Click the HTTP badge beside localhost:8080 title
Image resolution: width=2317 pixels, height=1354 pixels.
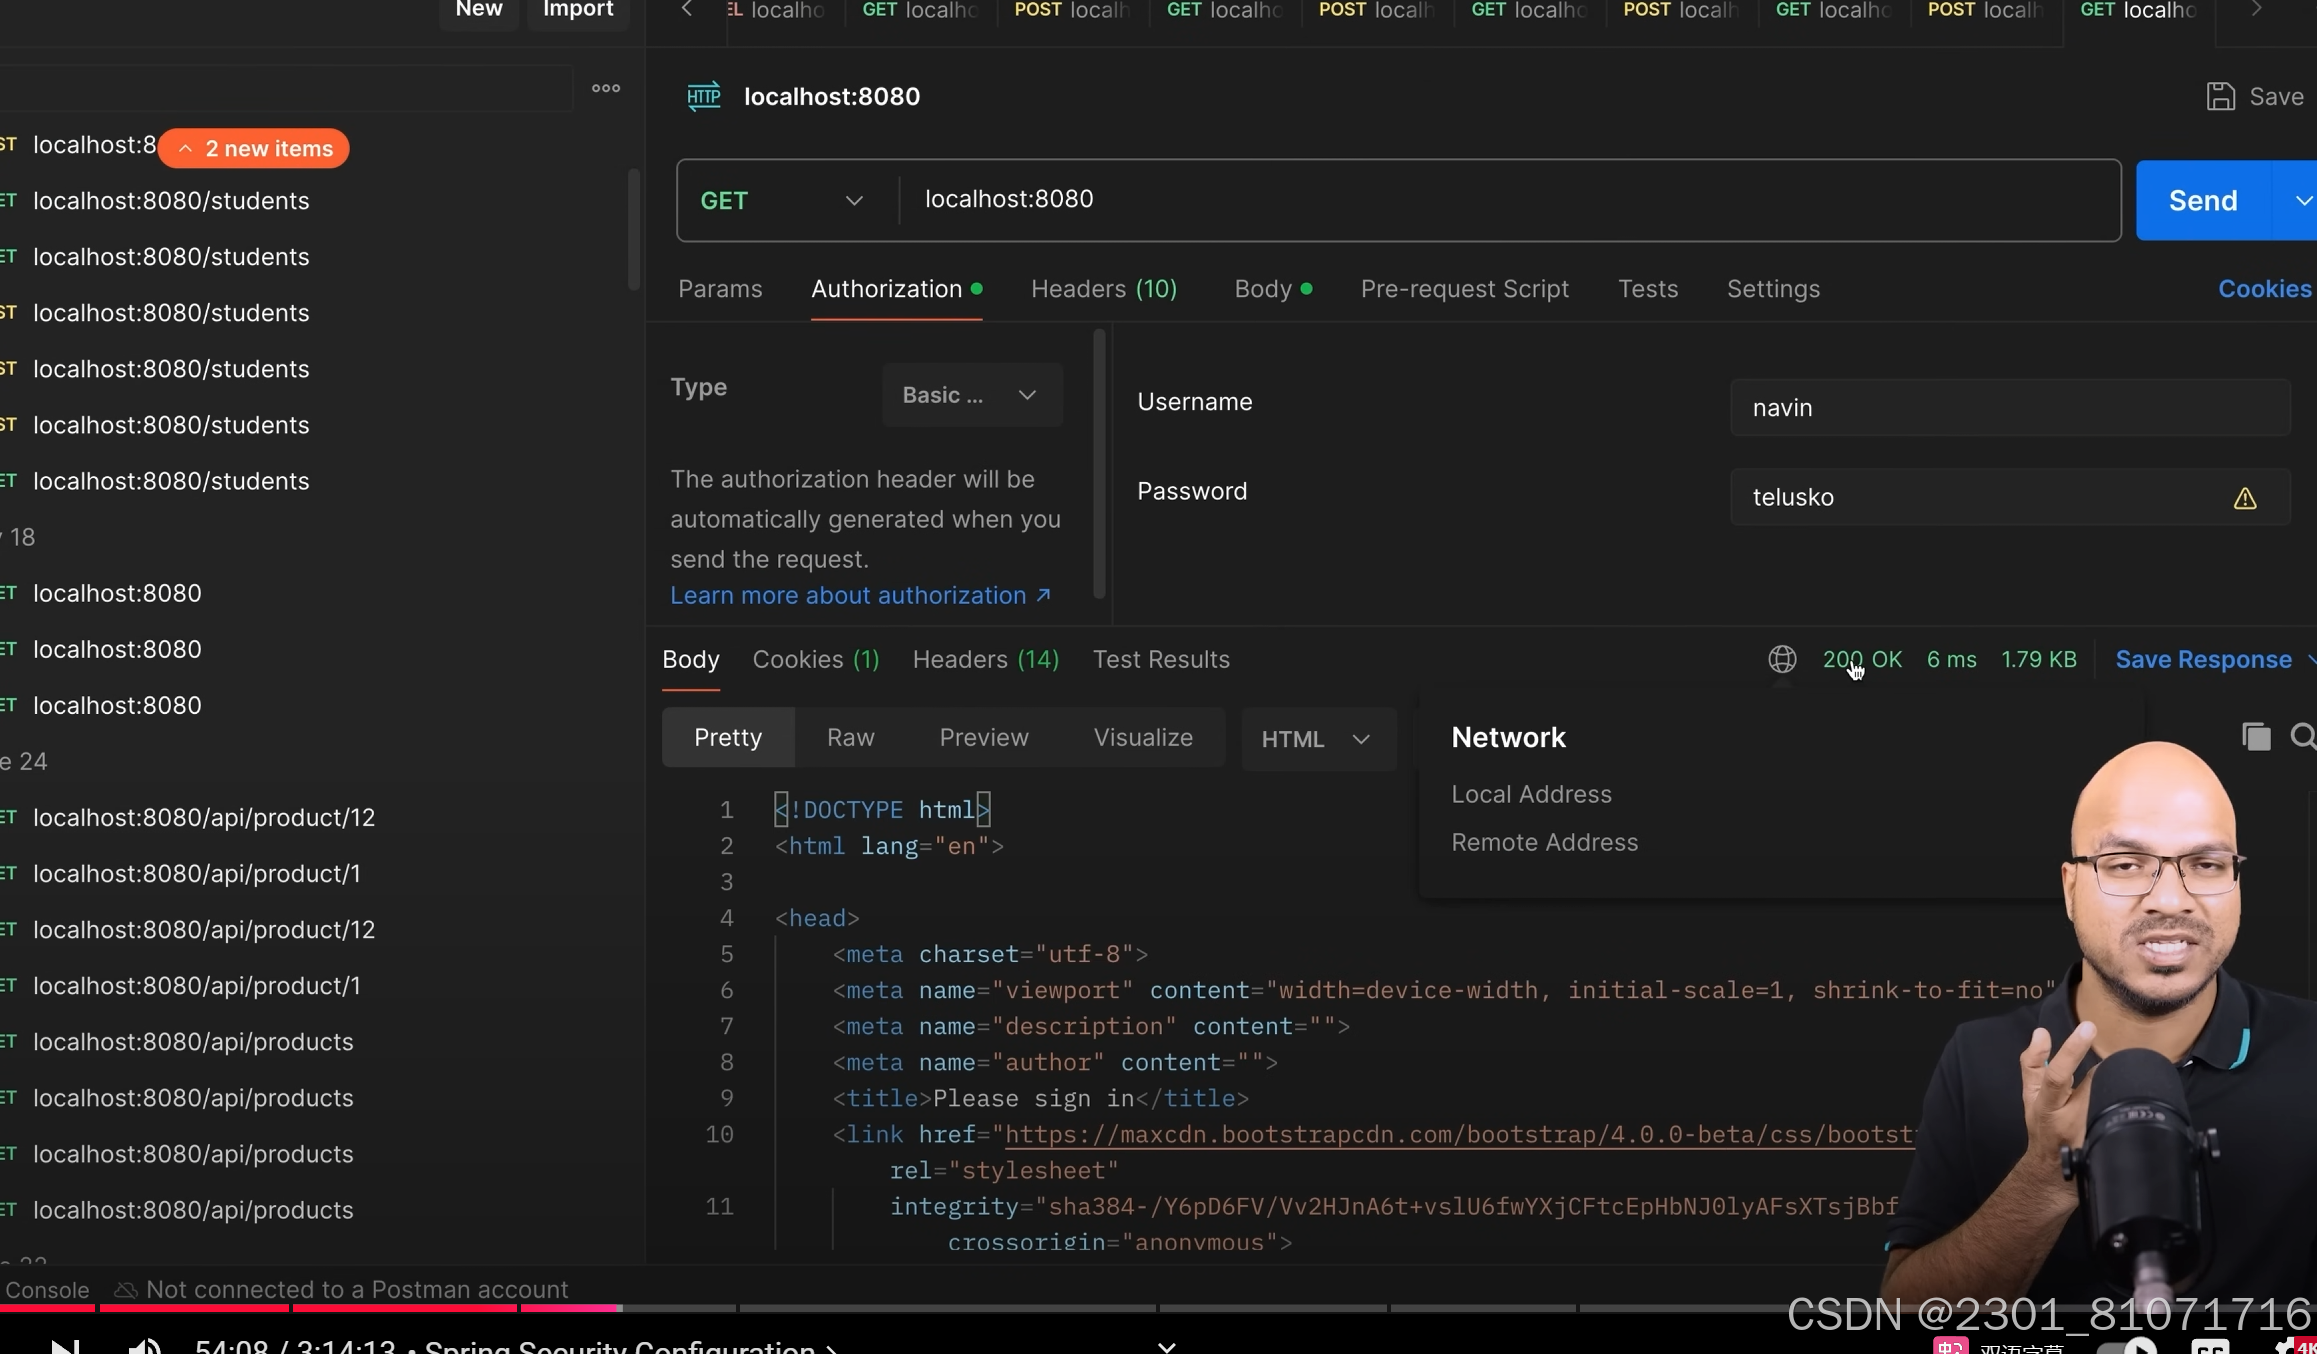coord(703,96)
